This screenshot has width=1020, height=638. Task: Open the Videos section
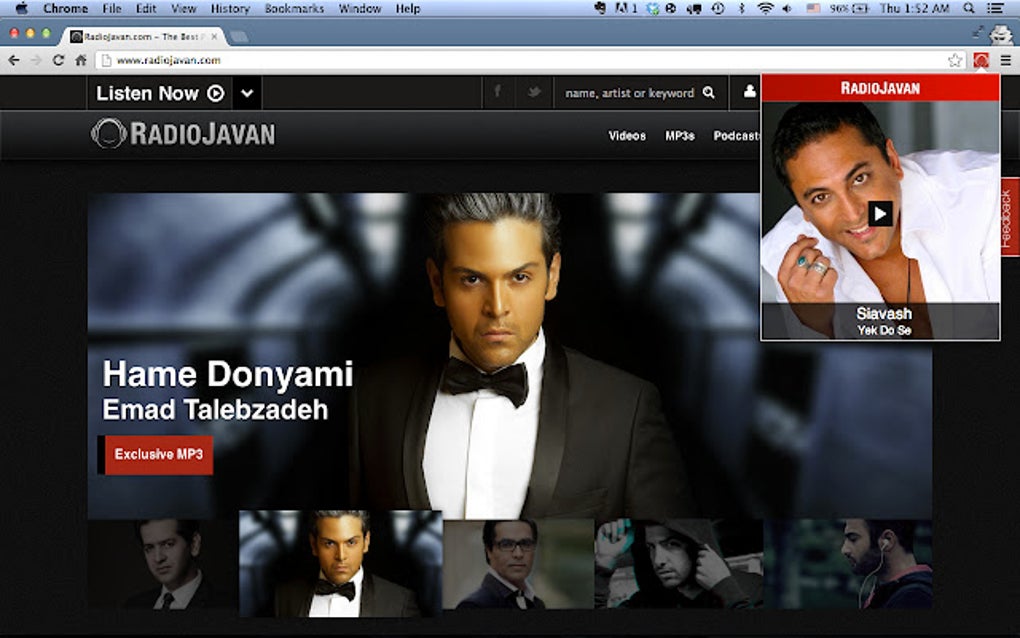[628, 135]
